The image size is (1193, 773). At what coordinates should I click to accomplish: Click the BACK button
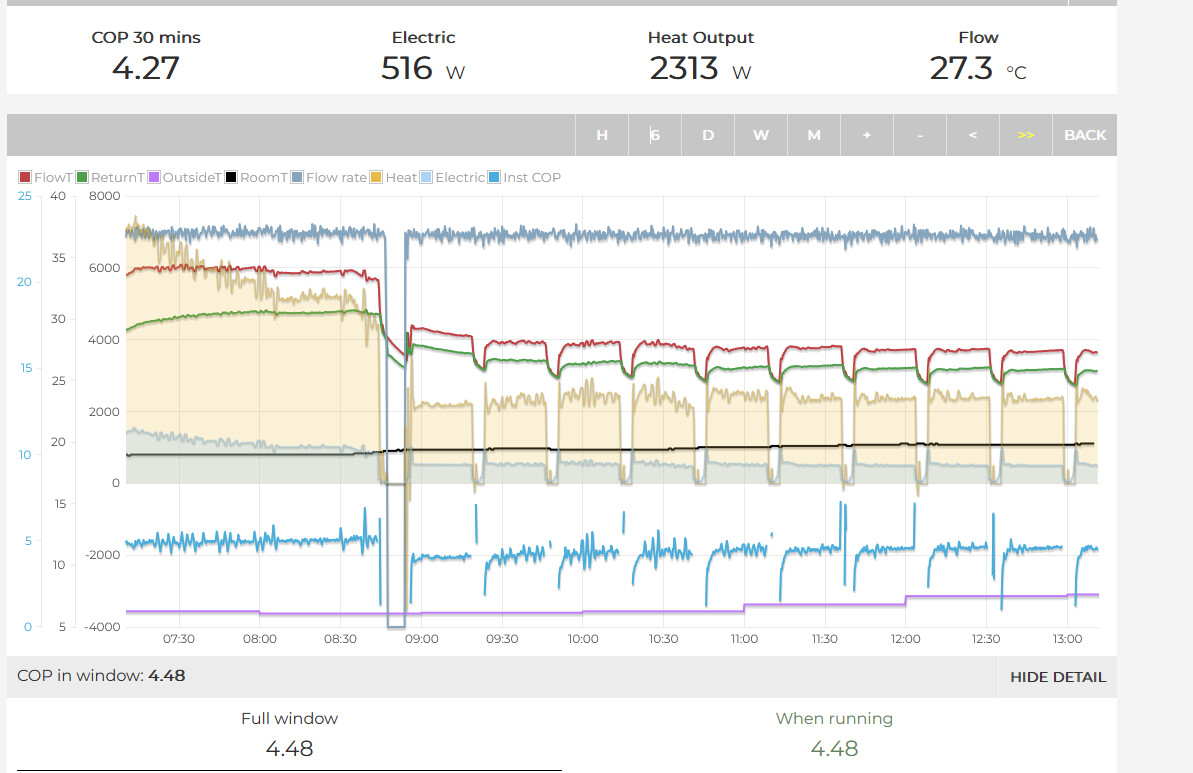1085,135
